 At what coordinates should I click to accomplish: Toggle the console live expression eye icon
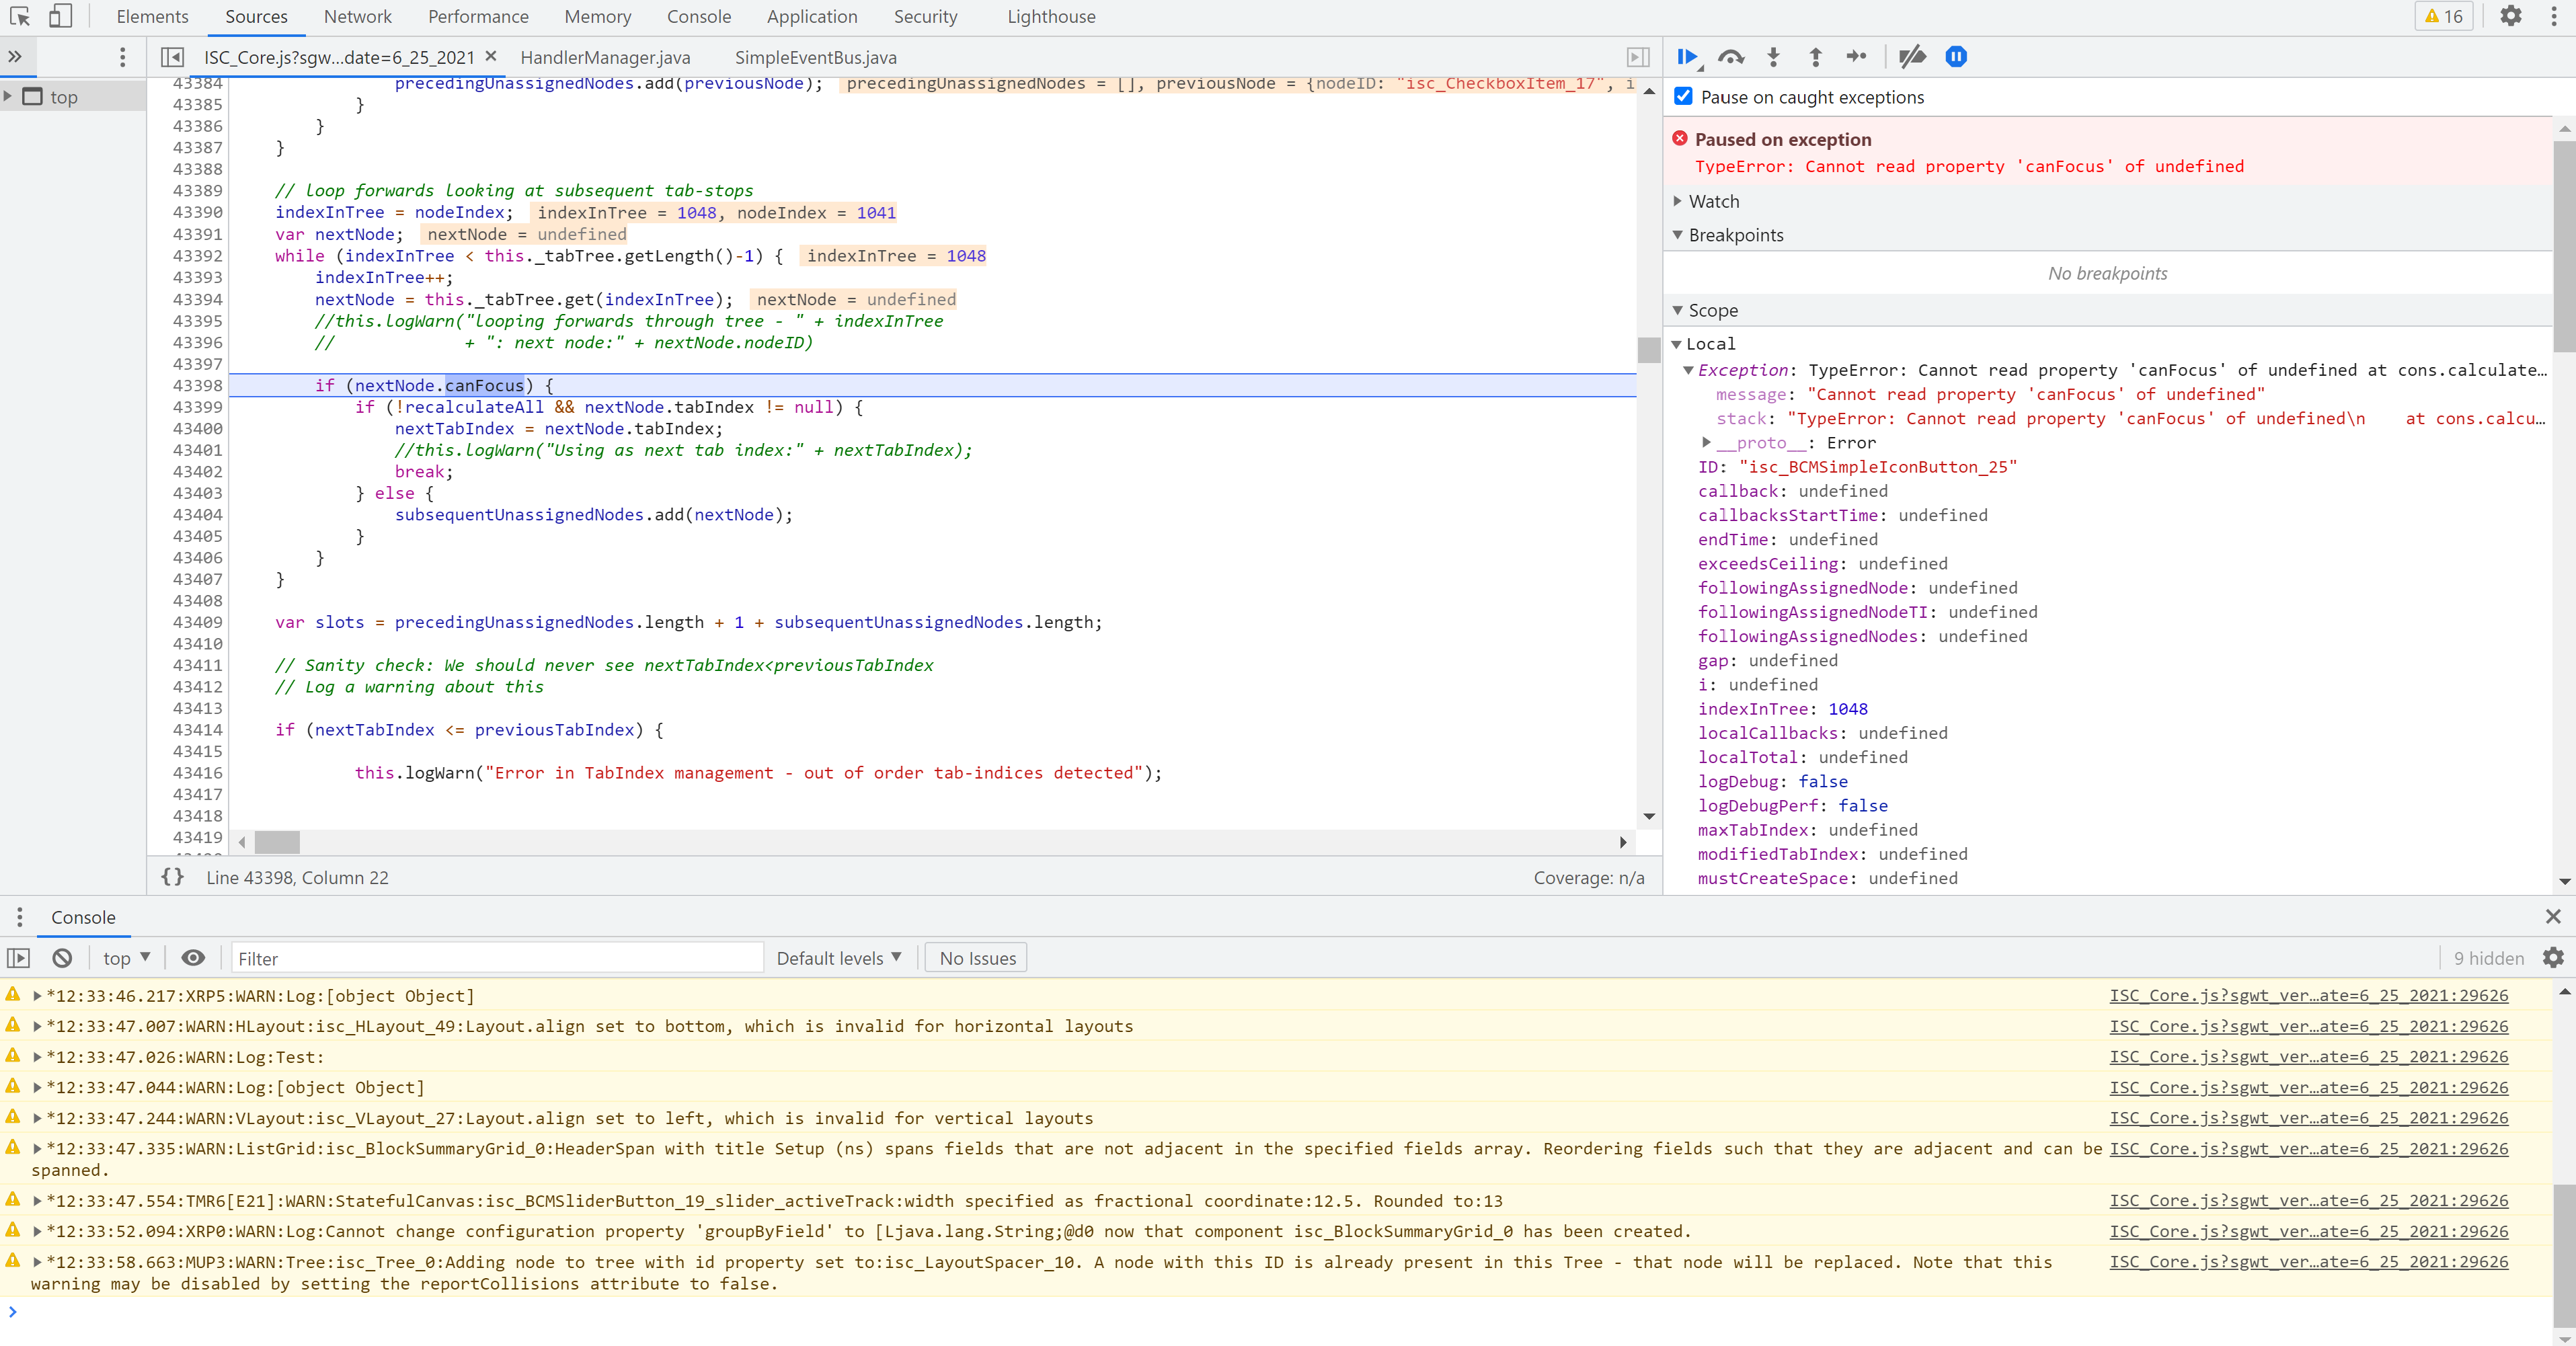tap(193, 958)
